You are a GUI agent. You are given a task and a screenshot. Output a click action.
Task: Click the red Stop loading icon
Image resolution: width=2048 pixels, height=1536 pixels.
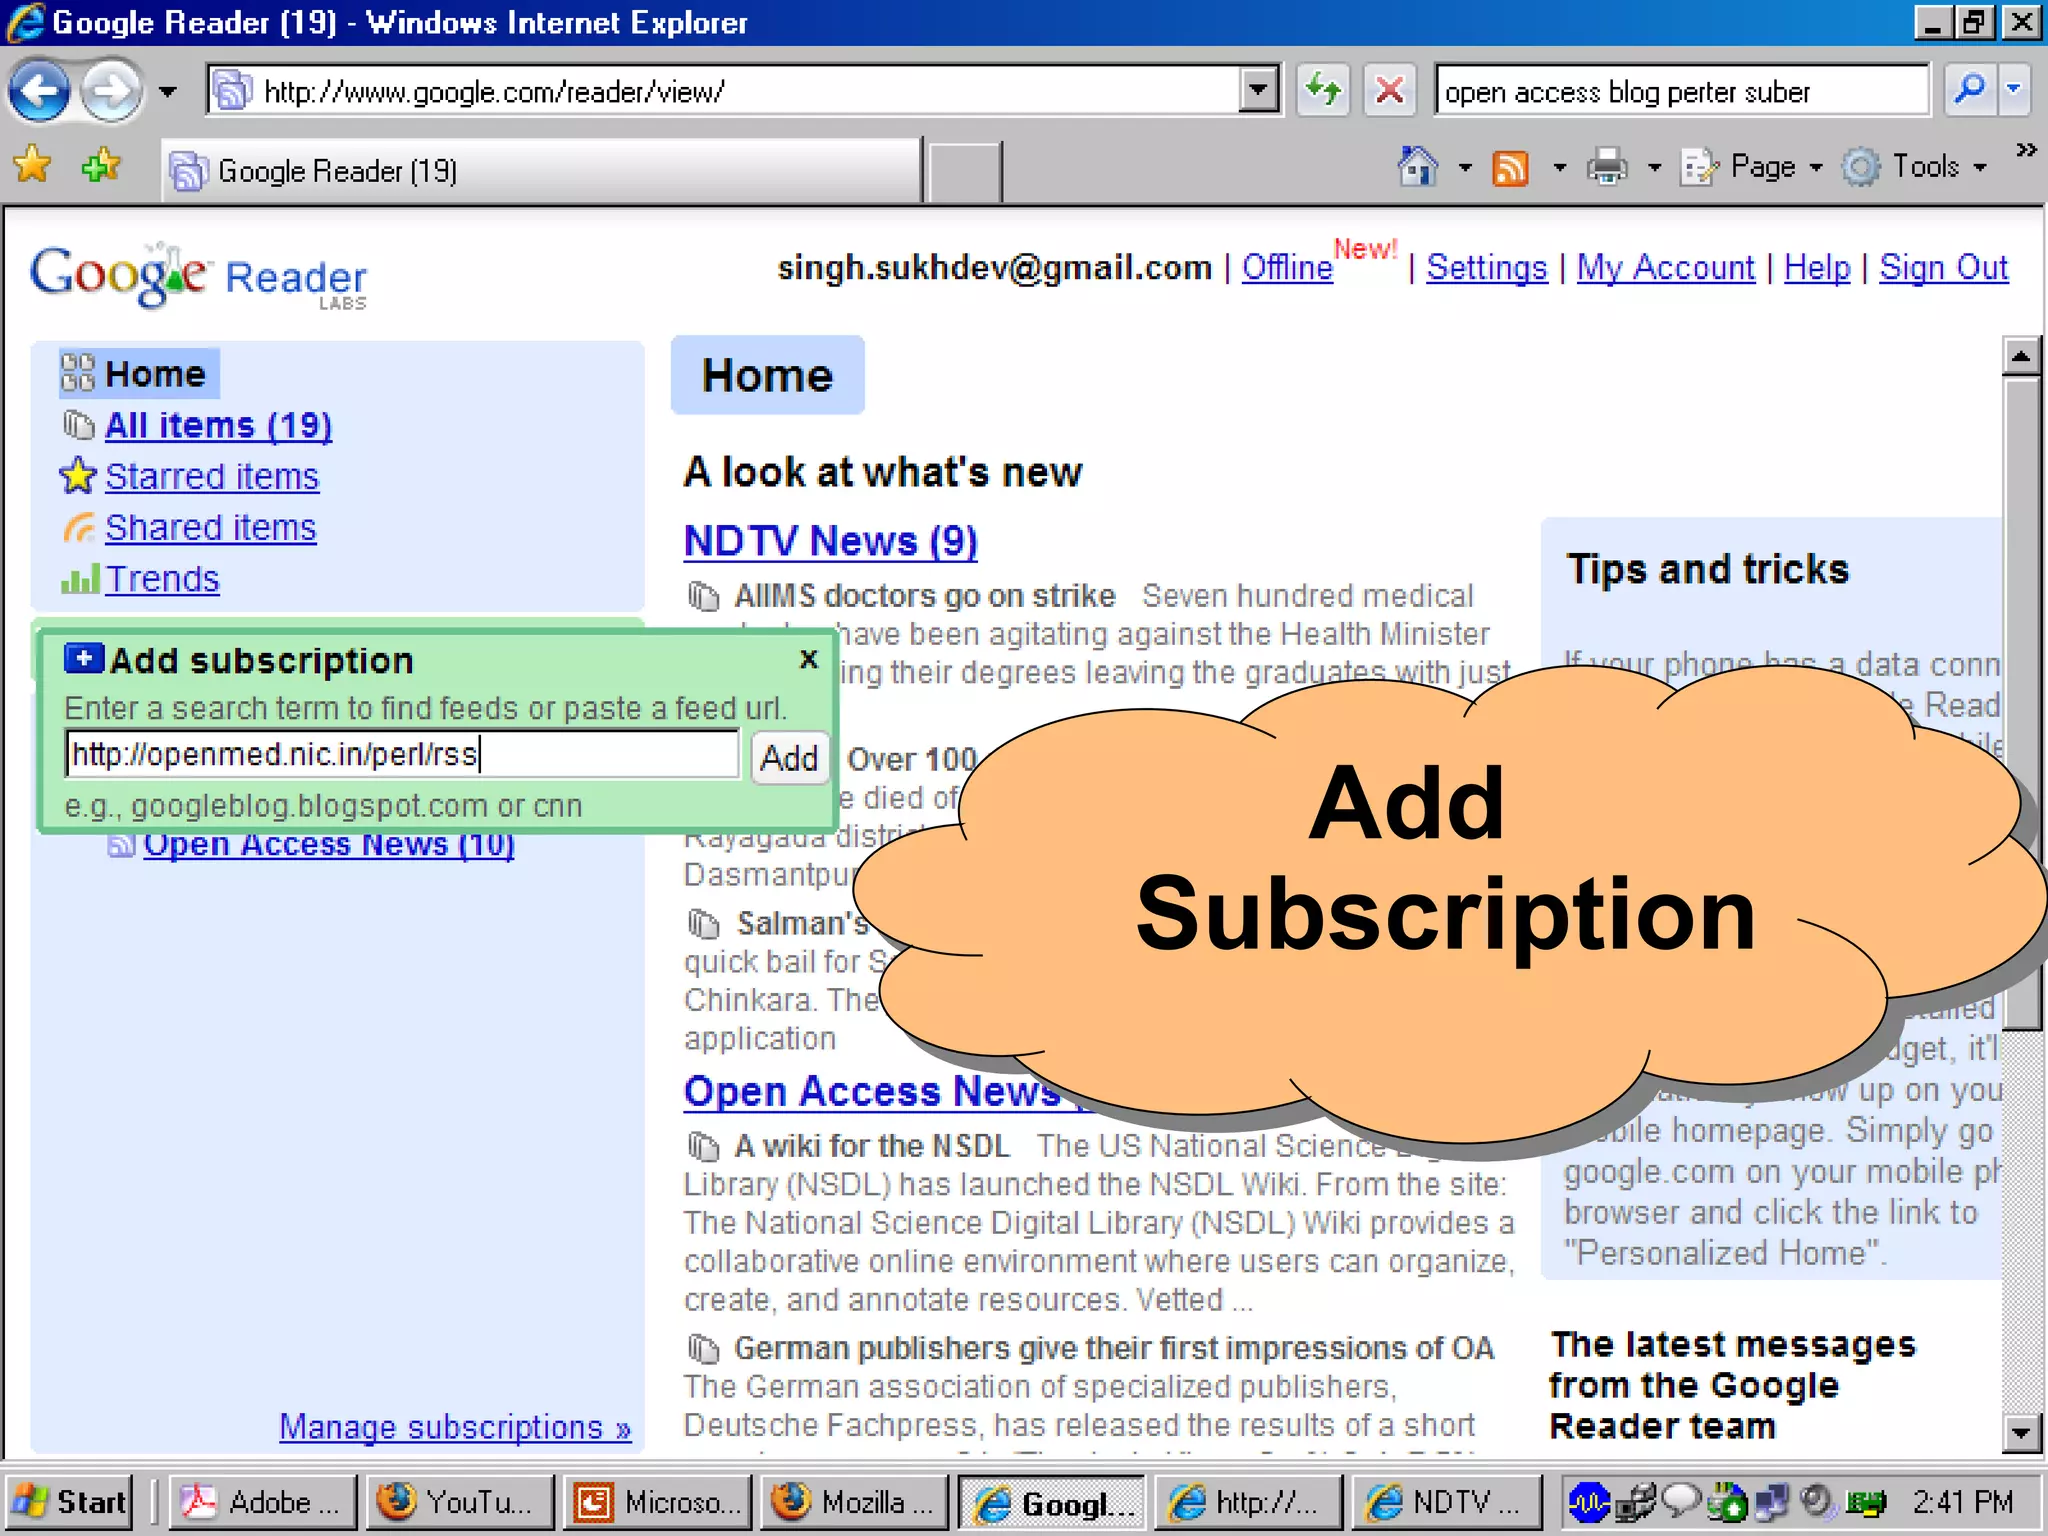(1389, 91)
